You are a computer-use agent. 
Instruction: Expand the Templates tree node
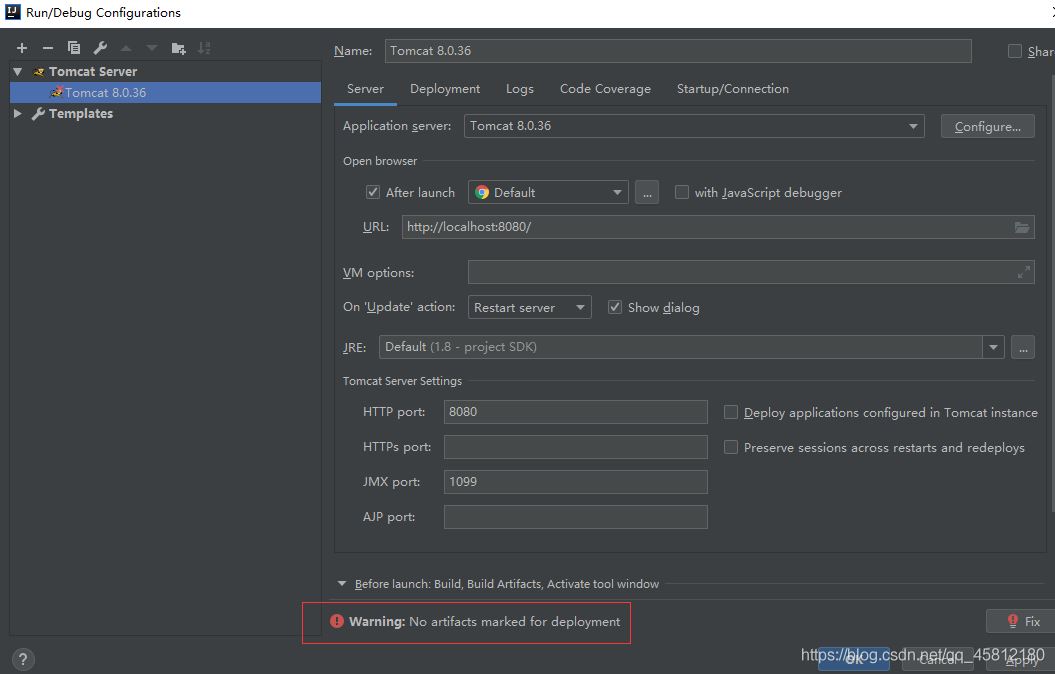pyautogui.click(x=17, y=113)
